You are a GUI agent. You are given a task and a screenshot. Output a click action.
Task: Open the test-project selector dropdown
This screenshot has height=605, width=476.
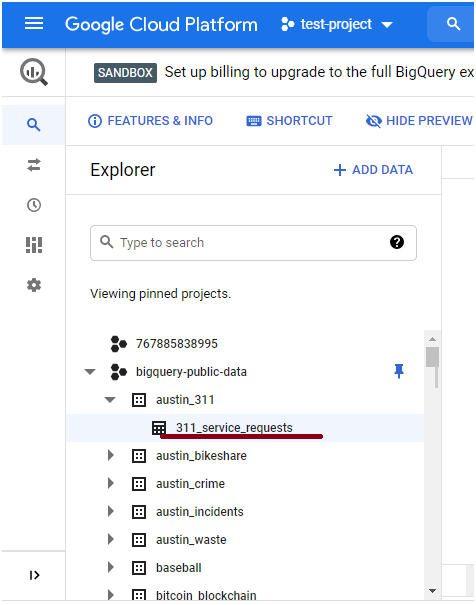337,24
